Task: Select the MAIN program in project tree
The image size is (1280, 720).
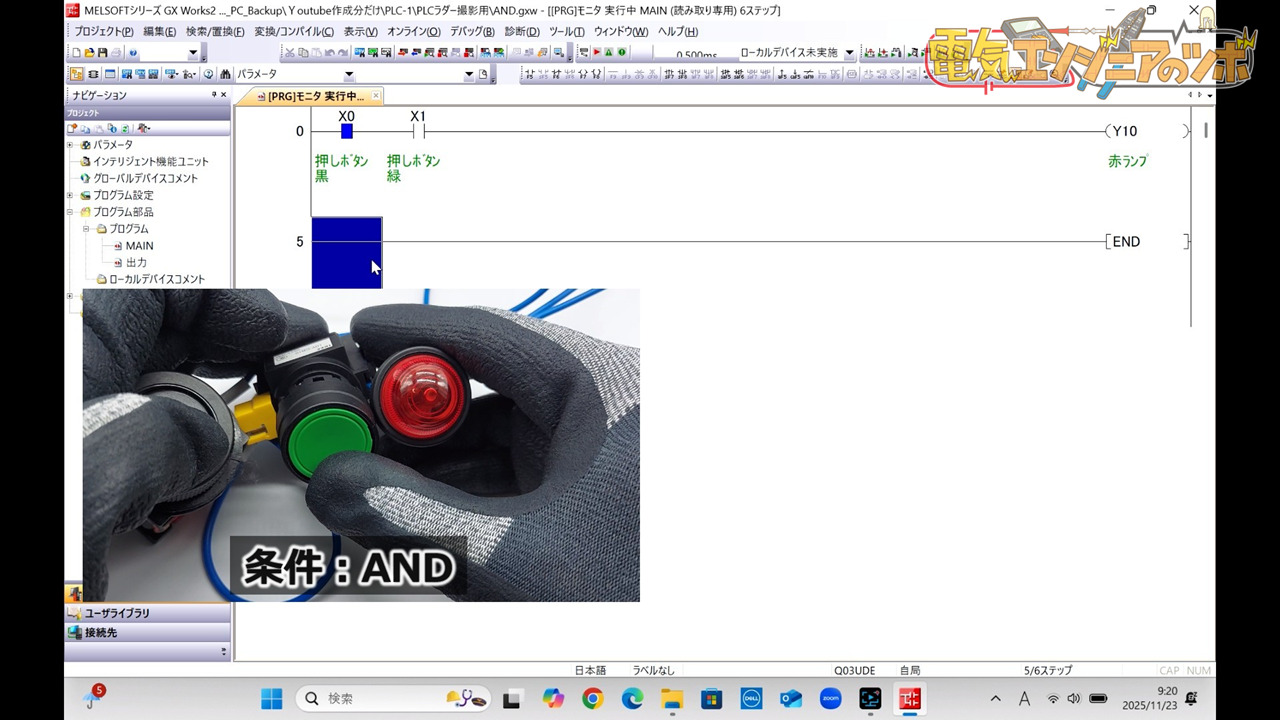Action: point(139,246)
